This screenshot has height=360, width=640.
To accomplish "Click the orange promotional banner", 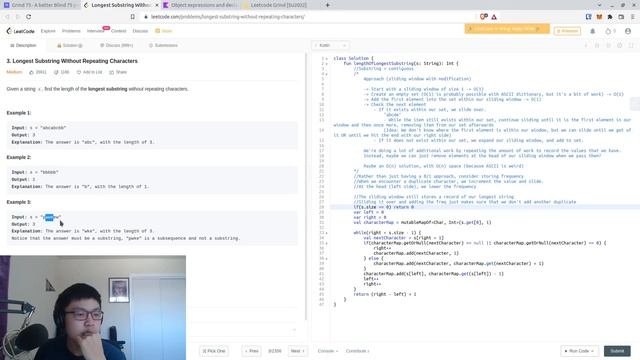I will pos(507,29).
